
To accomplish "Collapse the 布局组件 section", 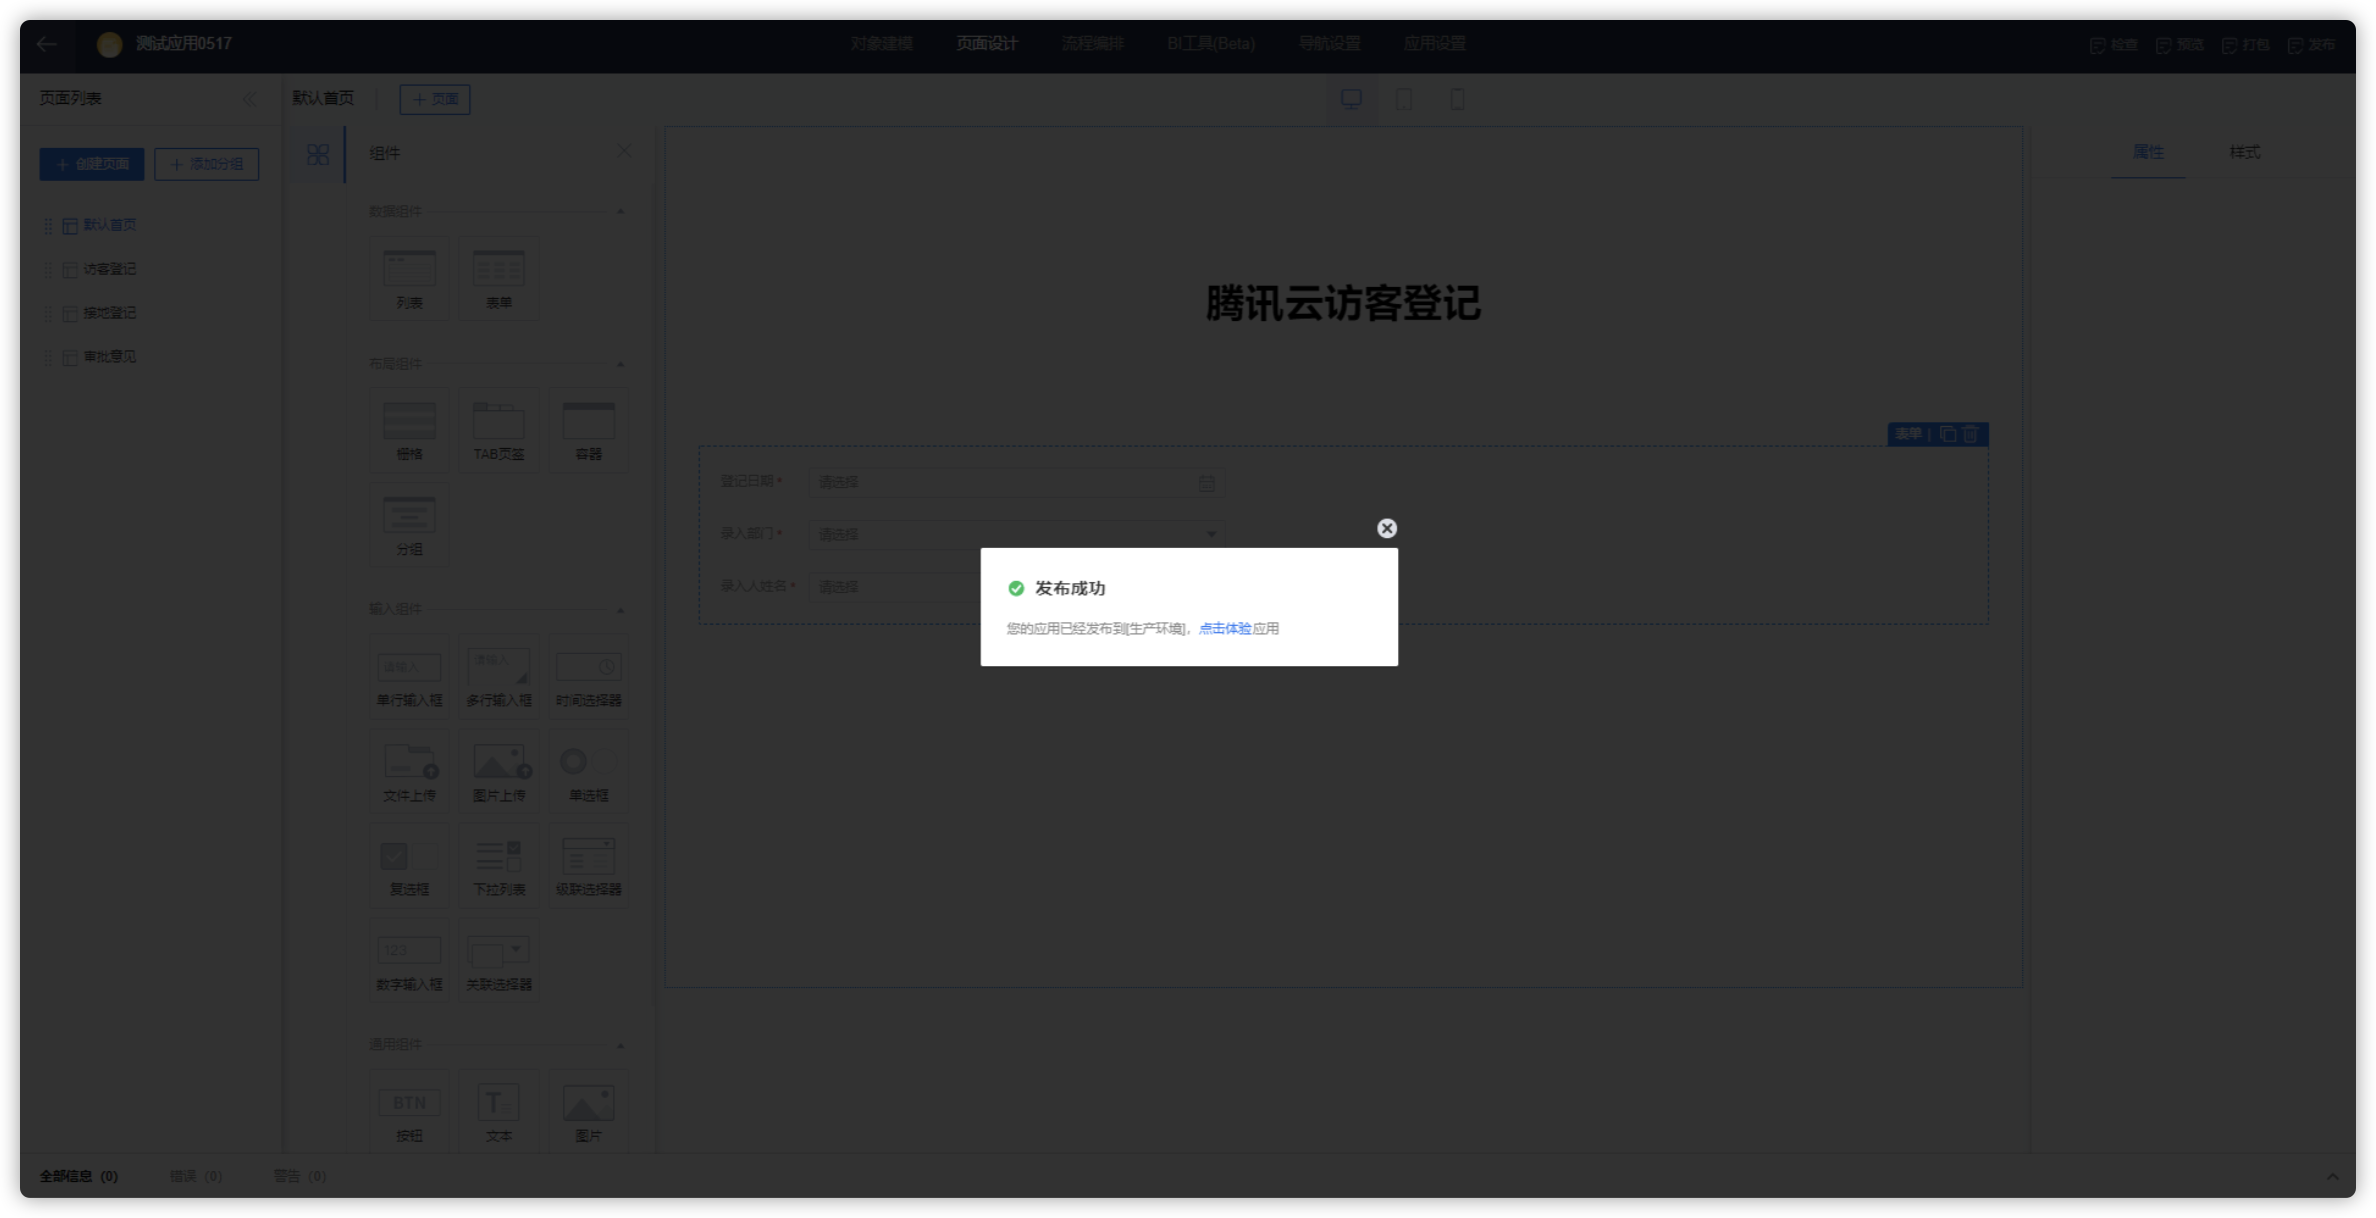I will [620, 364].
